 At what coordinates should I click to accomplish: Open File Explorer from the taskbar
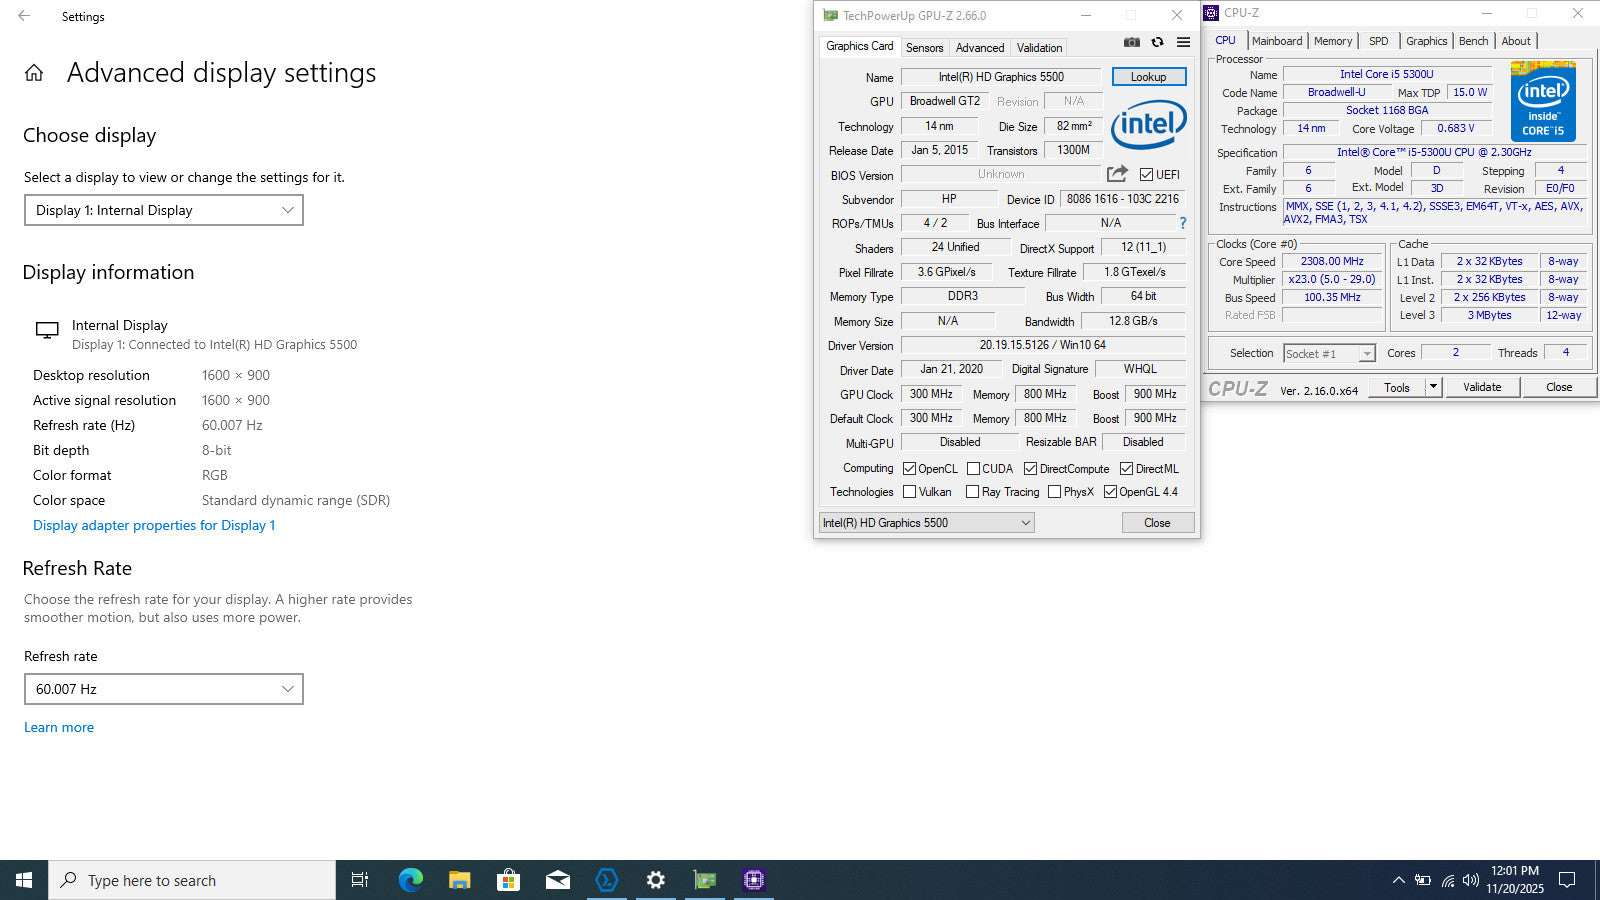[459, 880]
